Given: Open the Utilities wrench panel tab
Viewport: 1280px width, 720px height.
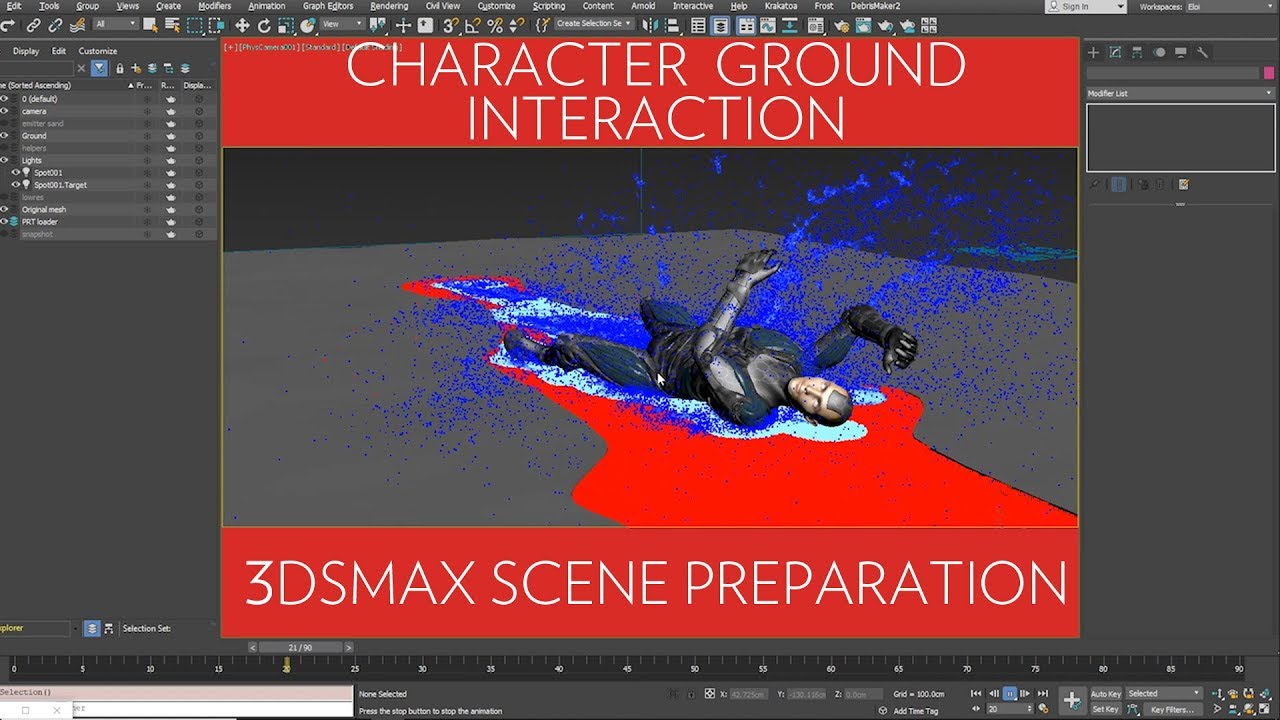Looking at the screenshot, I should pyautogui.click(x=1202, y=52).
